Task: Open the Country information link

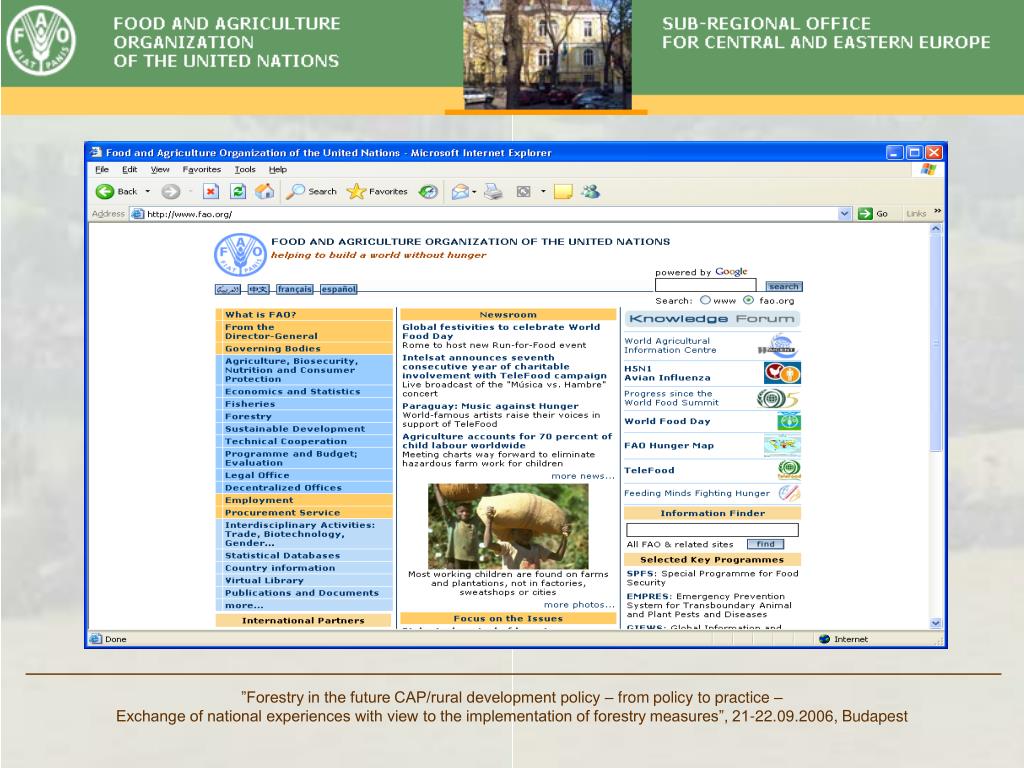Action: coord(280,568)
